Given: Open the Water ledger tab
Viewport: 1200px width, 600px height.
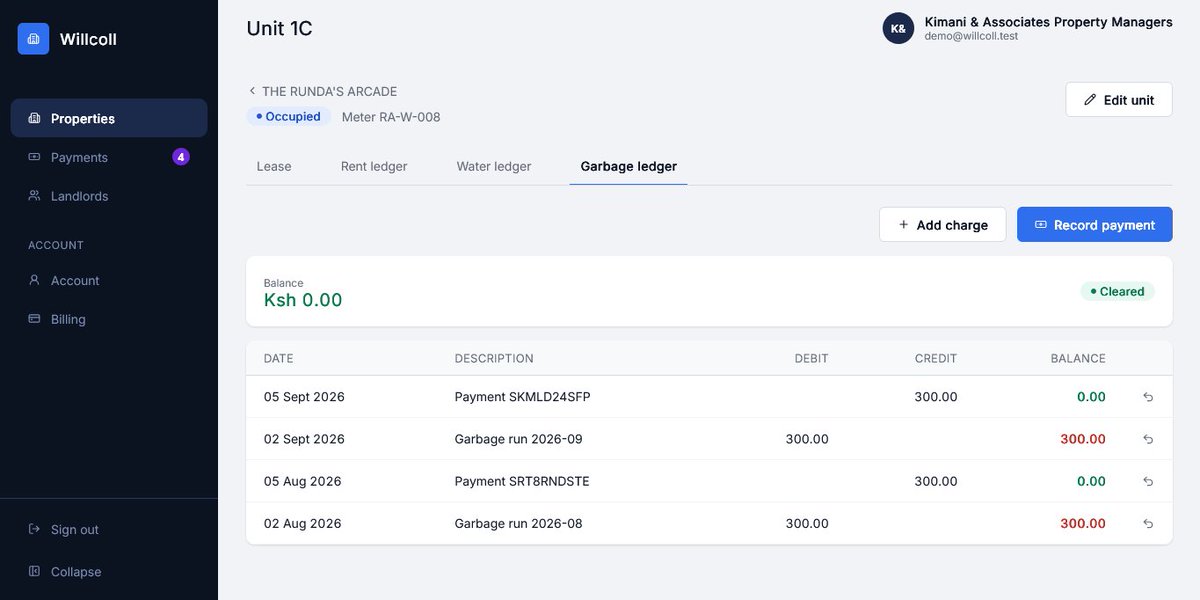Looking at the screenshot, I should 494,166.
